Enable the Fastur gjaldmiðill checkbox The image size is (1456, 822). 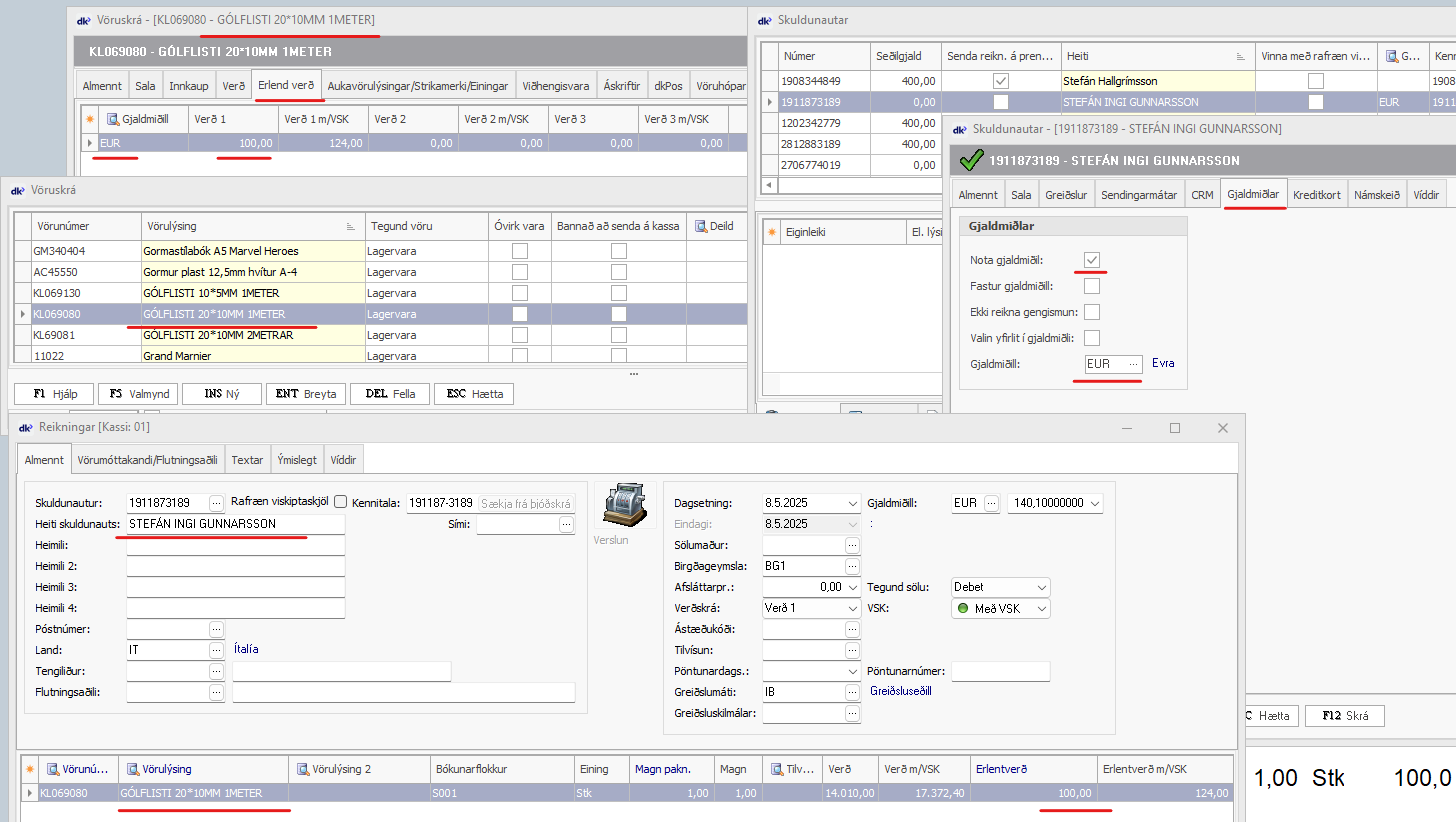[x=1092, y=286]
